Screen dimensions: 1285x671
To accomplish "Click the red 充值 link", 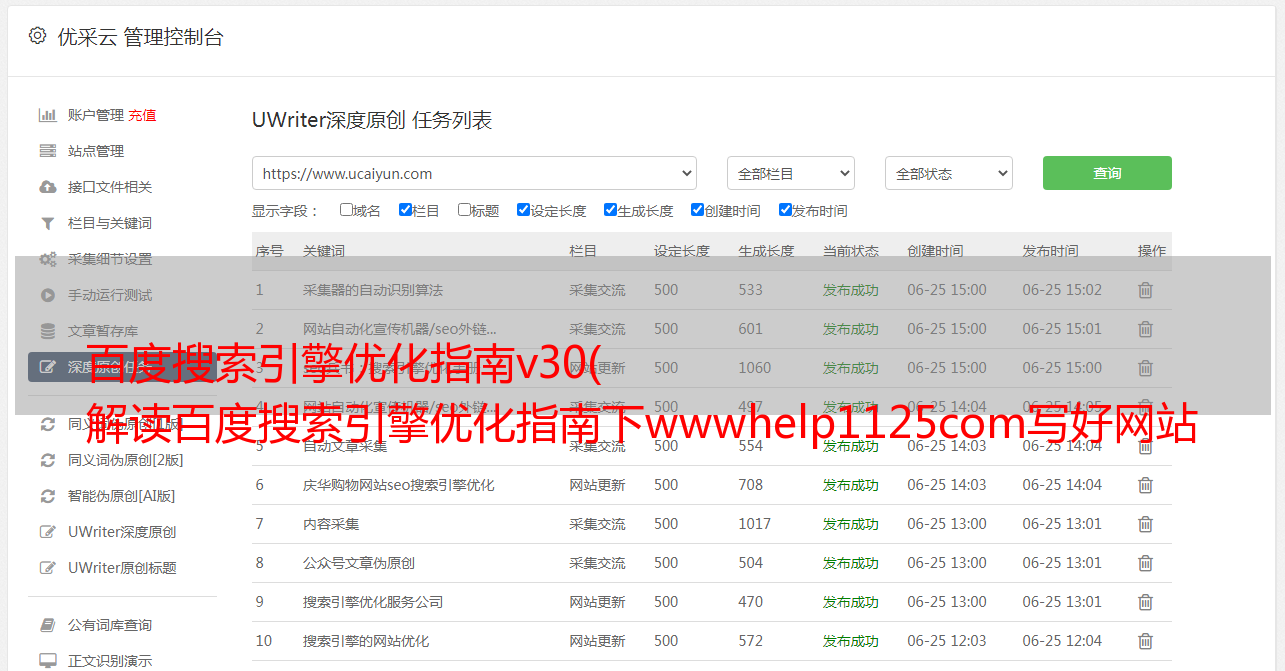I will click(x=142, y=115).
